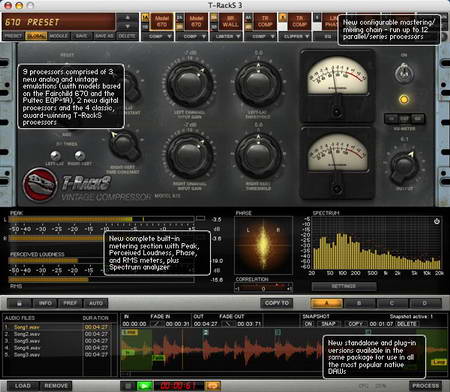Screen dimensions: 450x392
Task: Switch to the GLOBAL preset mode
Action: [36, 36]
